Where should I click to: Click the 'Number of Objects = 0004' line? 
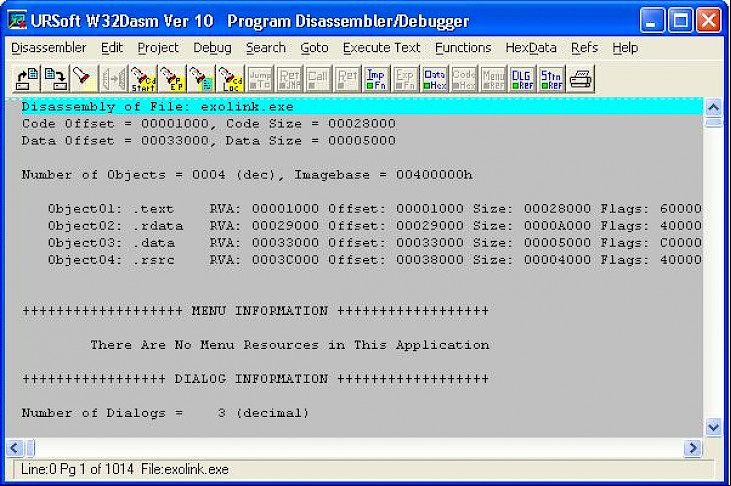pyautogui.click(x=247, y=175)
